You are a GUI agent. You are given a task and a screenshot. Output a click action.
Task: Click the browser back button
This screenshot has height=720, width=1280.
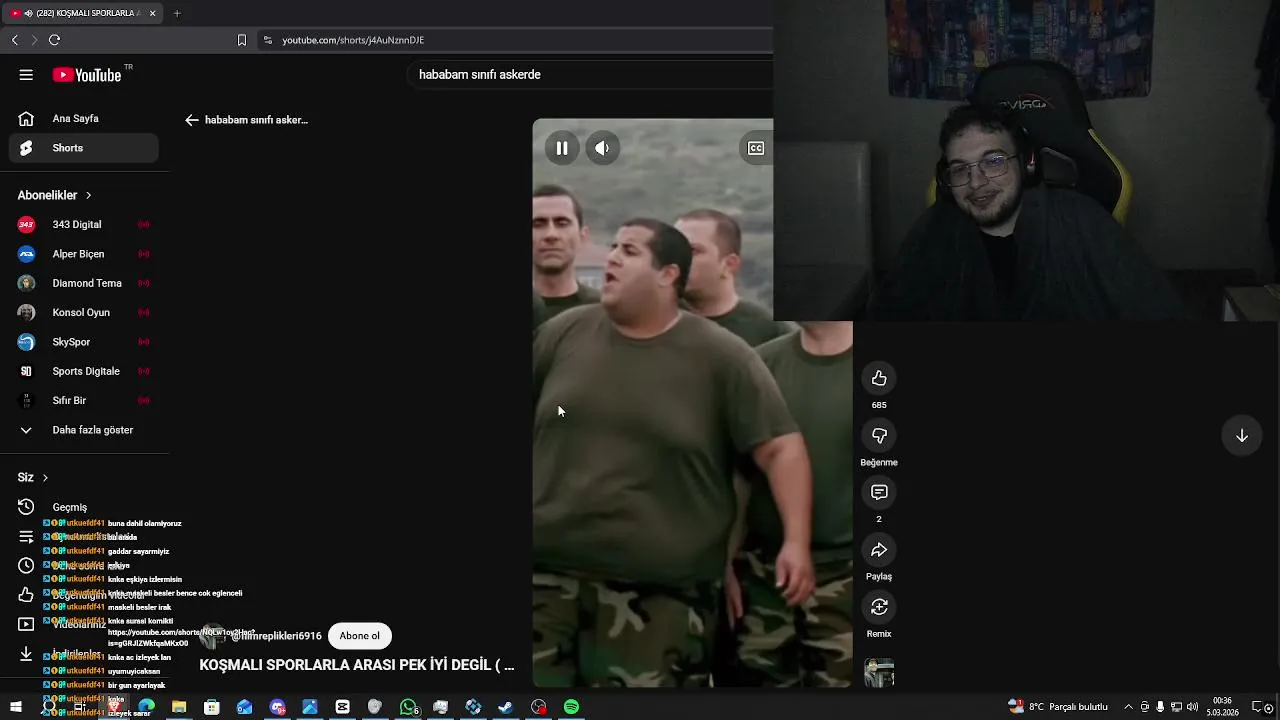[15, 40]
